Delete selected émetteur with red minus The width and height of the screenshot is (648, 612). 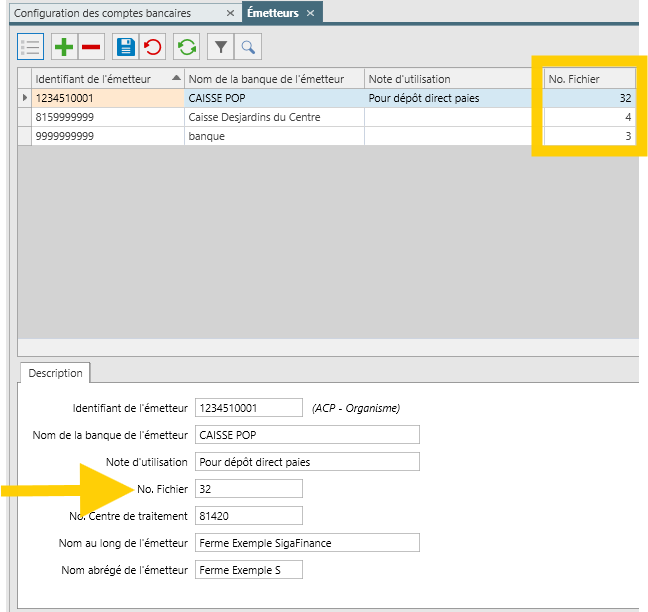pyautogui.click(x=91, y=47)
